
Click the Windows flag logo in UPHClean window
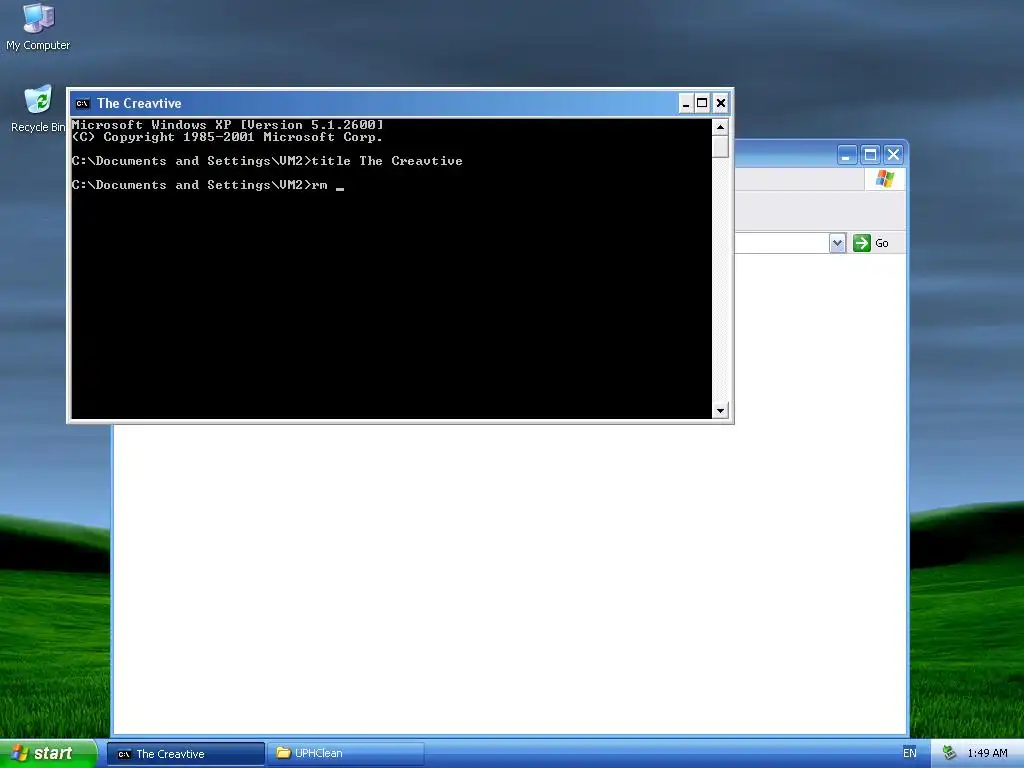(x=885, y=179)
